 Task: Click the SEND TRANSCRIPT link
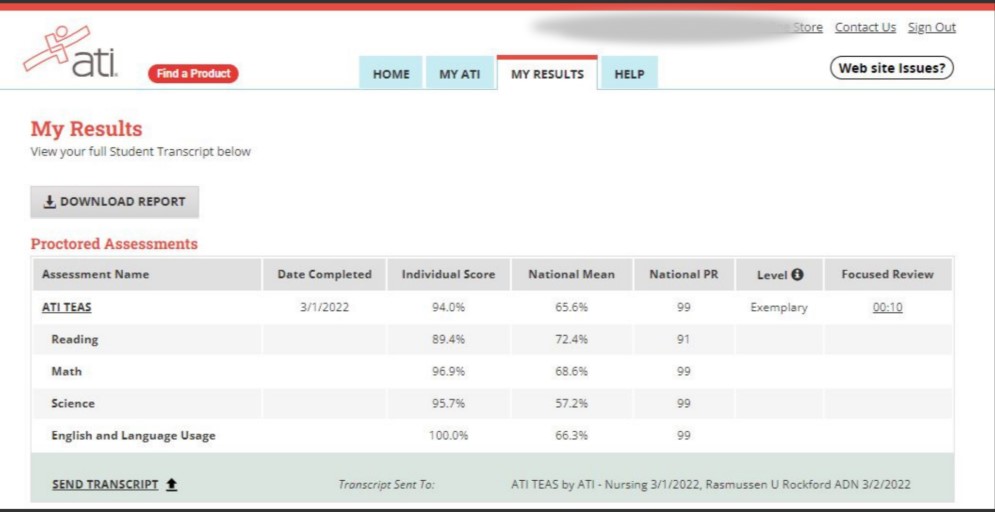(105, 484)
